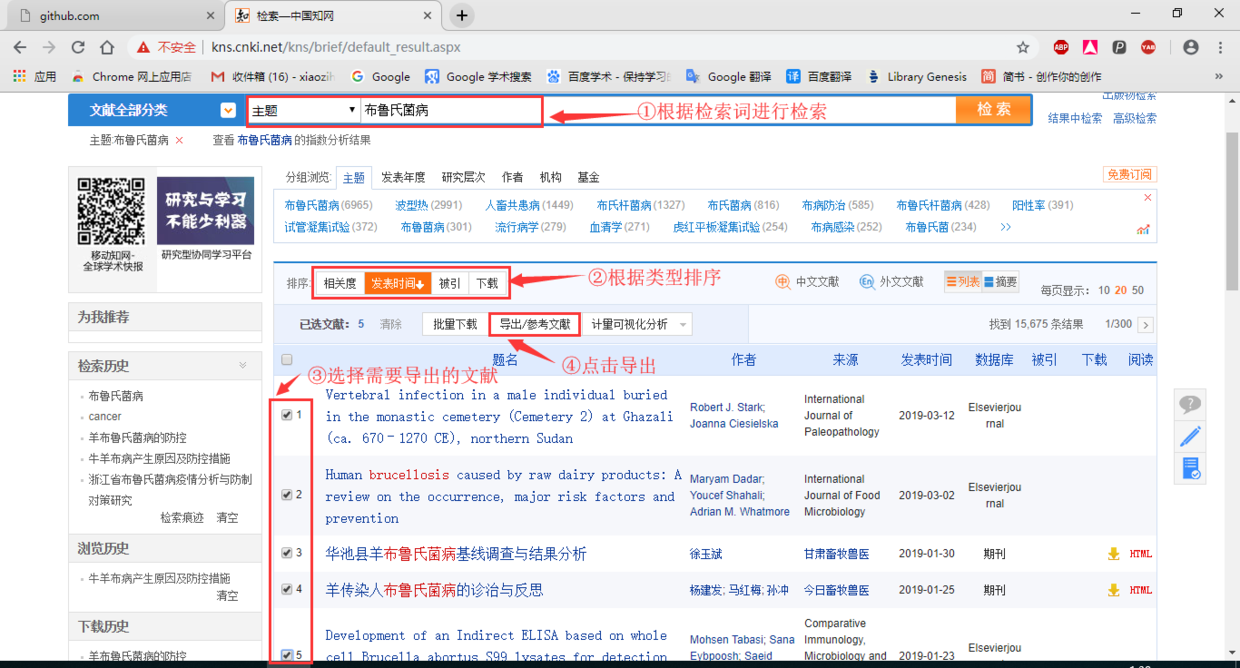This screenshot has height=668, width=1240.
Task: Open the 高级检索 advanced search link
Action: coord(1134,118)
